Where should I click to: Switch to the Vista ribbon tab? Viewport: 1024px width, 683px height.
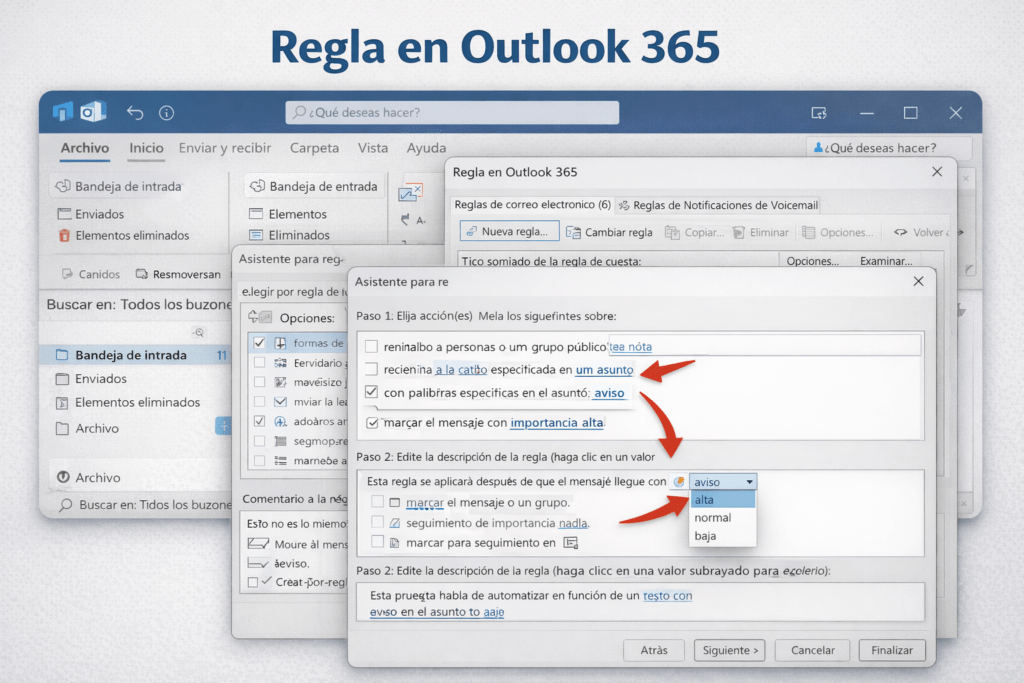372,147
